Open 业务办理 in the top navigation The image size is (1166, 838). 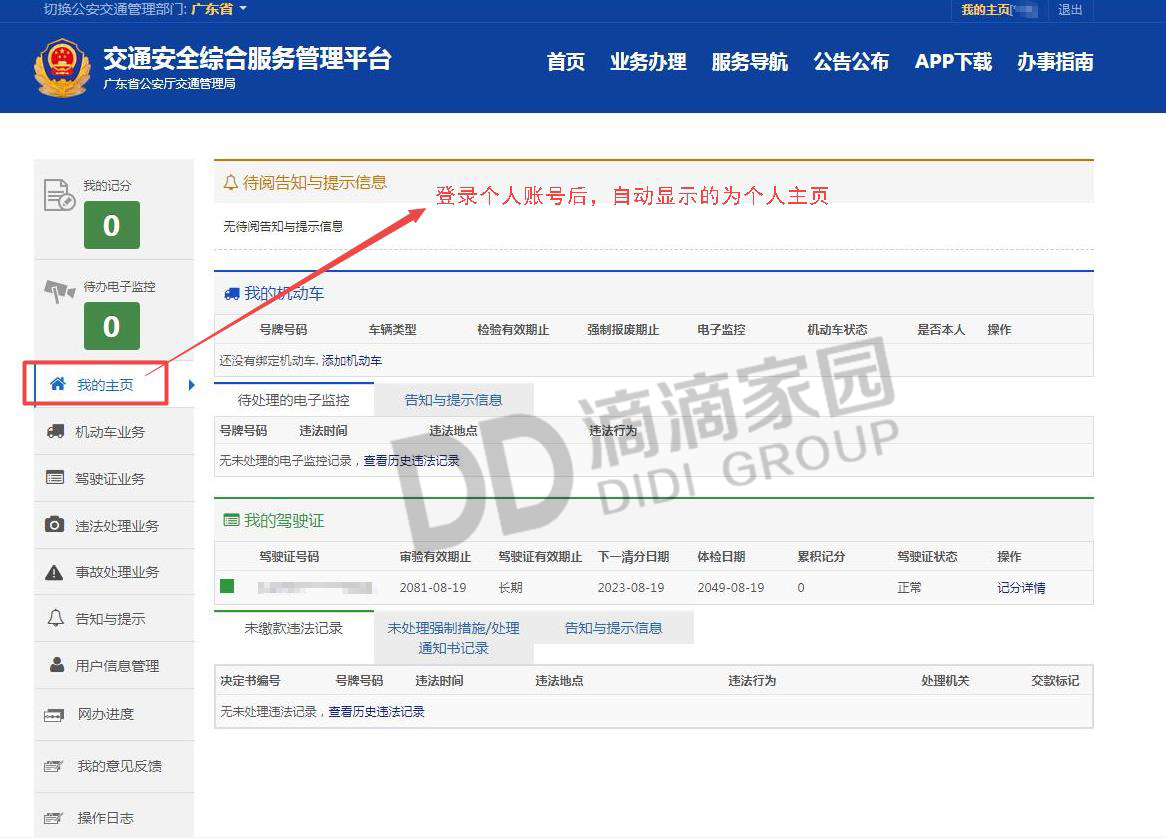click(648, 62)
